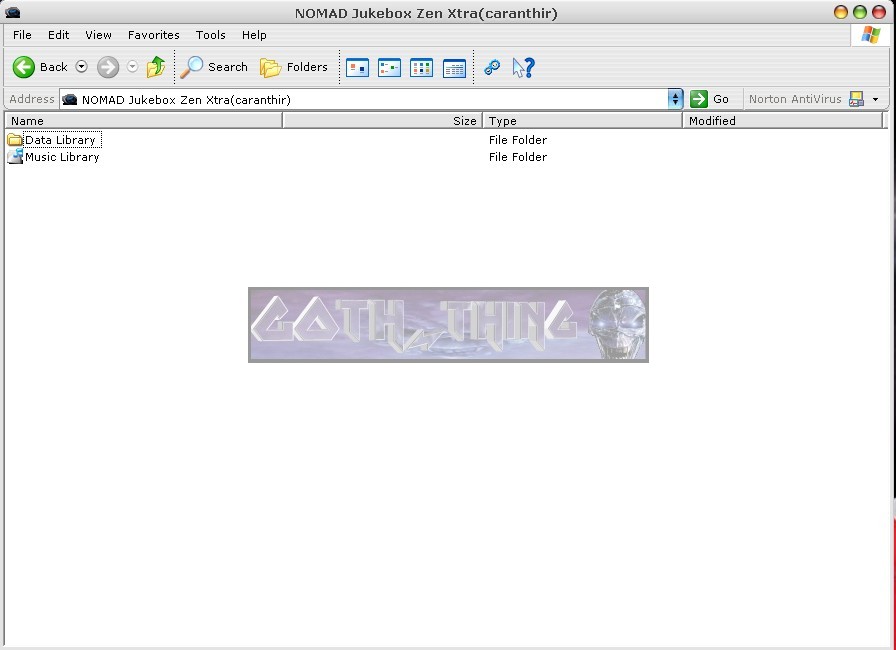Click the red close window button
Viewport: 896px width, 650px height.
point(879,12)
